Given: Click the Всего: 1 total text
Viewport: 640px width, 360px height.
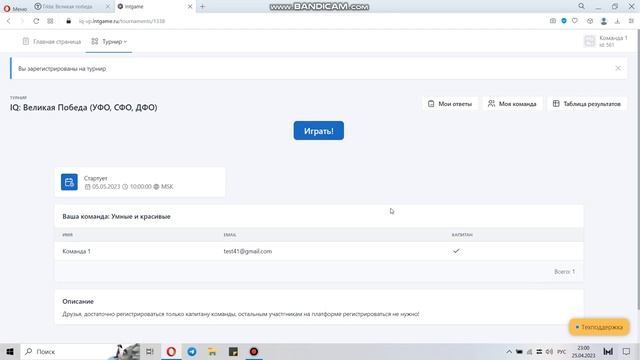Looking at the screenshot, I should tap(564, 271).
